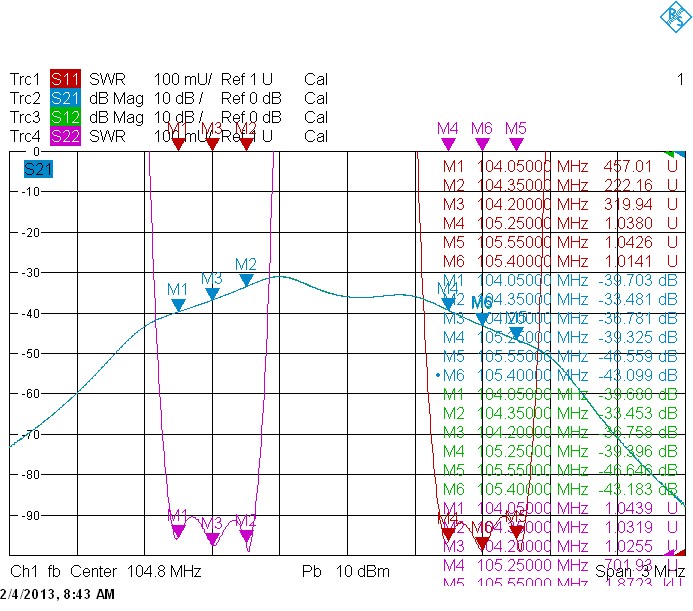
Task: Click the active S21 trace tag in the graph
Action: (x=38, y=169)
